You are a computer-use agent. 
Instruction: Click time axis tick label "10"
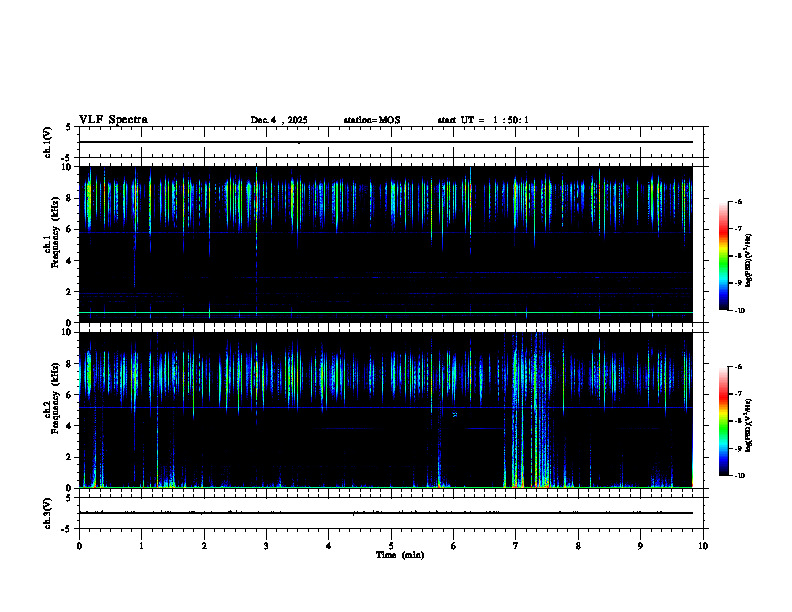tap(703, 546)
